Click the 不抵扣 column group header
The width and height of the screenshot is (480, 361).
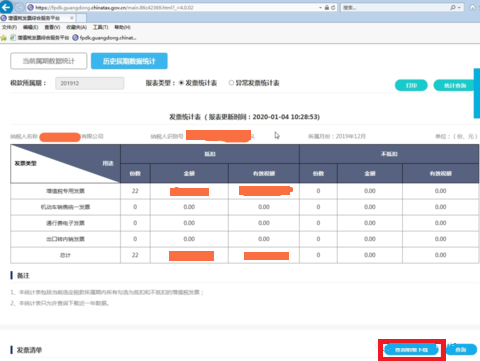click(389, 154)
